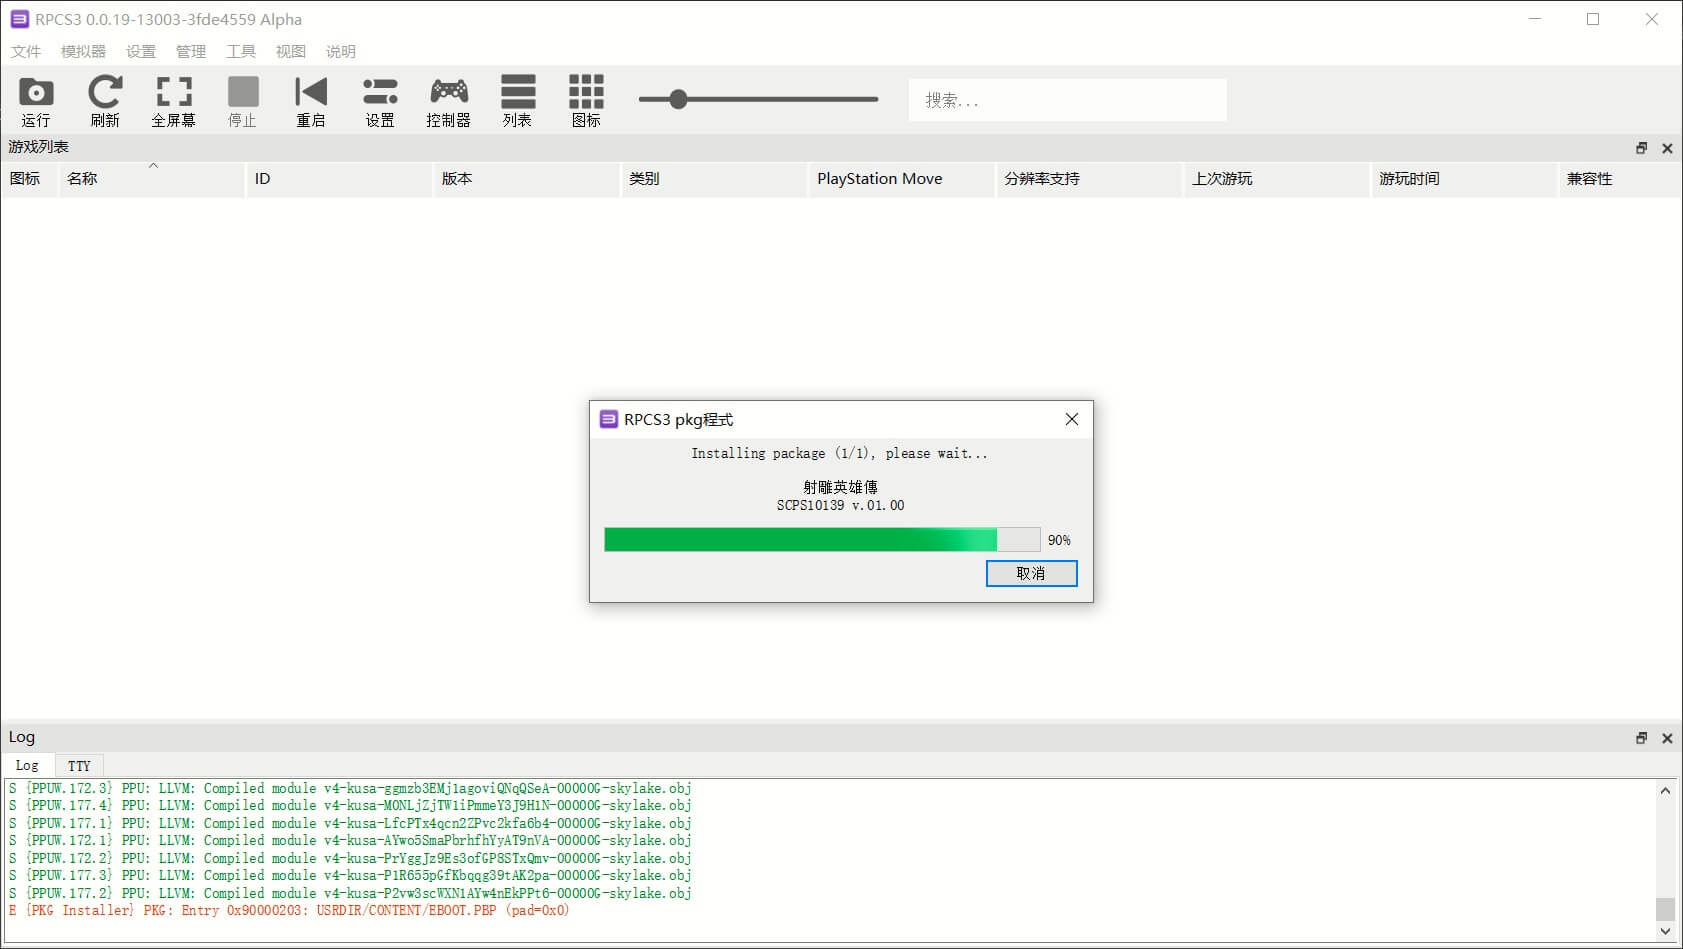
Task: Enter 全屏幕 fullscreen mode via its icon
Action: tap(172, 100)
